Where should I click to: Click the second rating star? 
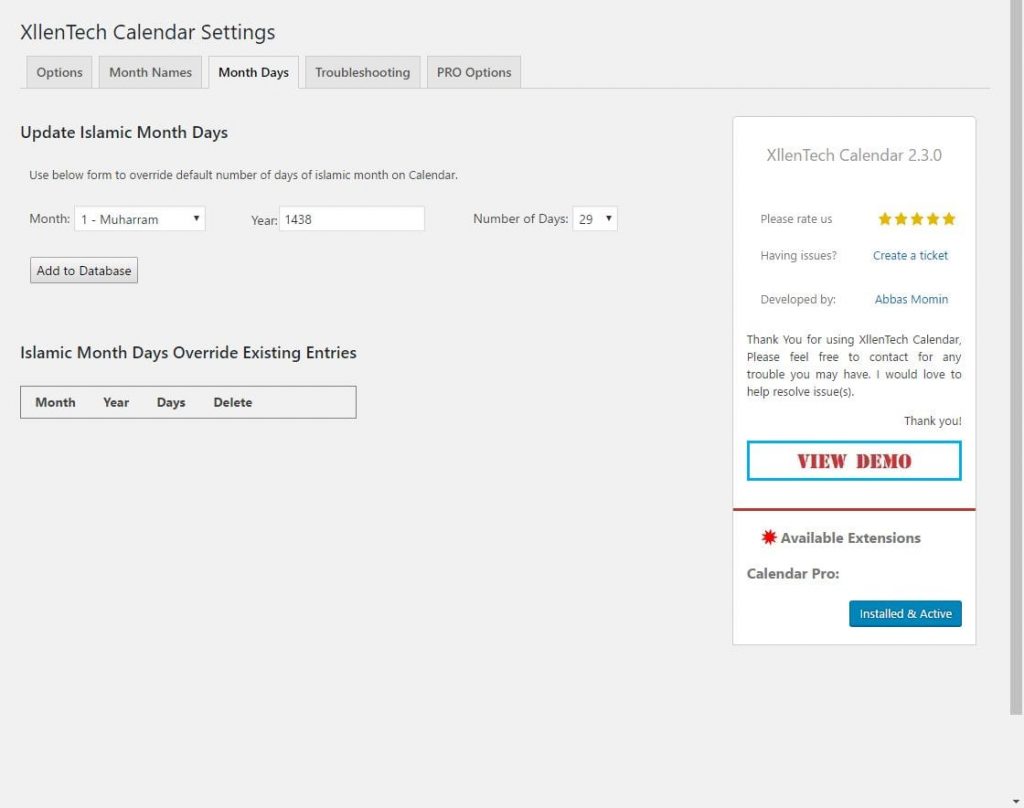901,219
